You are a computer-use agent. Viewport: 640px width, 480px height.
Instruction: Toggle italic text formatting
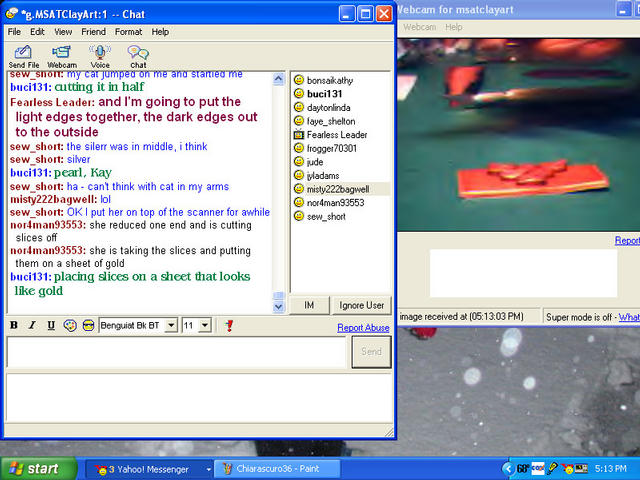coord(32,325)
